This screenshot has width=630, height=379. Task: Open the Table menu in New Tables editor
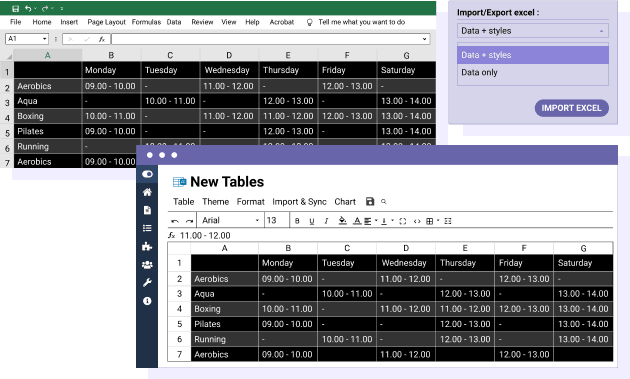tap(184, 202)
